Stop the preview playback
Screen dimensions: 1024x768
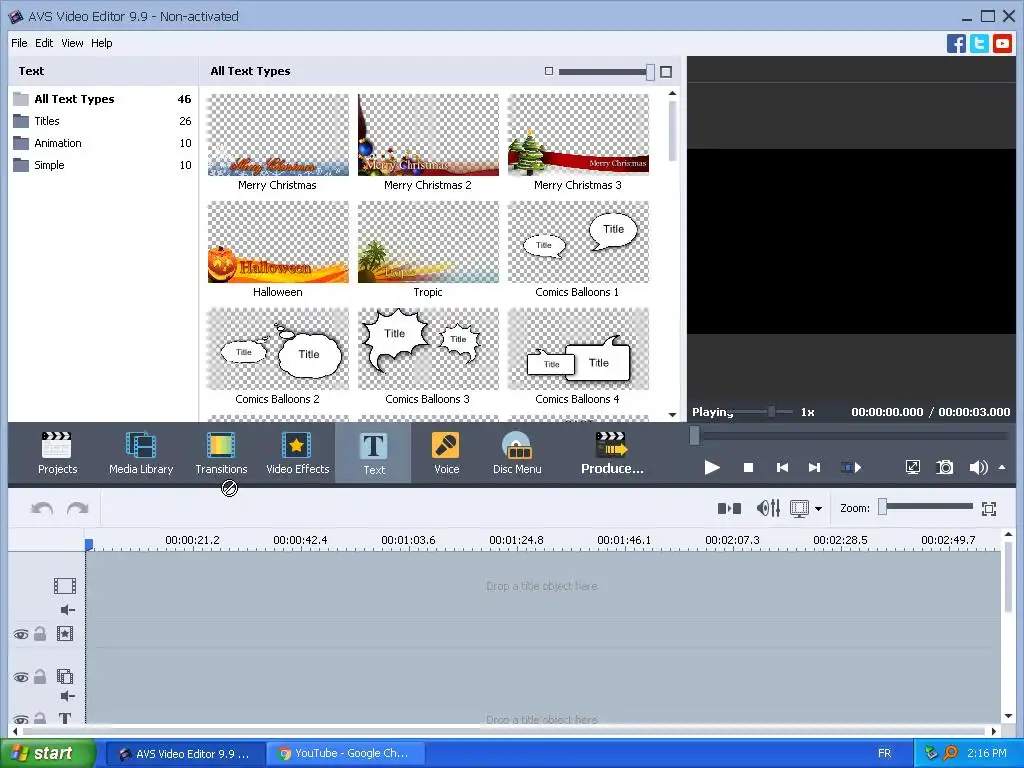(748, 468)
